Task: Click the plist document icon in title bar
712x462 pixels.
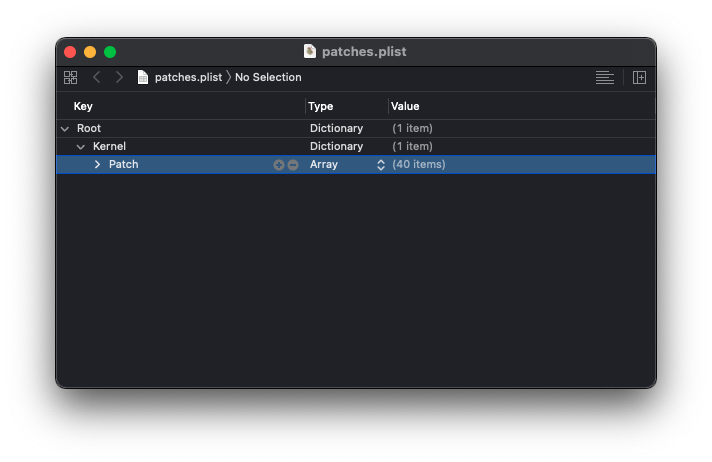Action: pos(310,51)
